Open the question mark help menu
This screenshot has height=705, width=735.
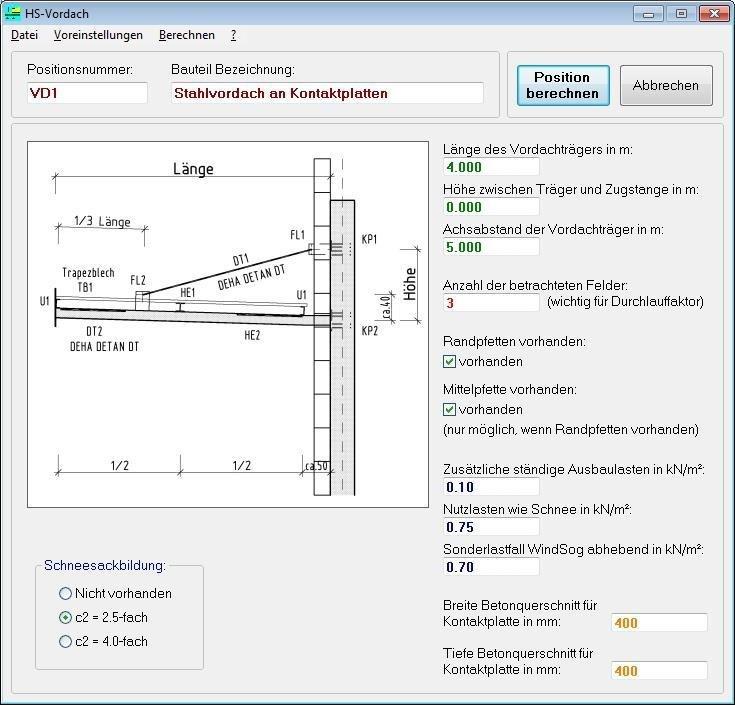(233, 35)
